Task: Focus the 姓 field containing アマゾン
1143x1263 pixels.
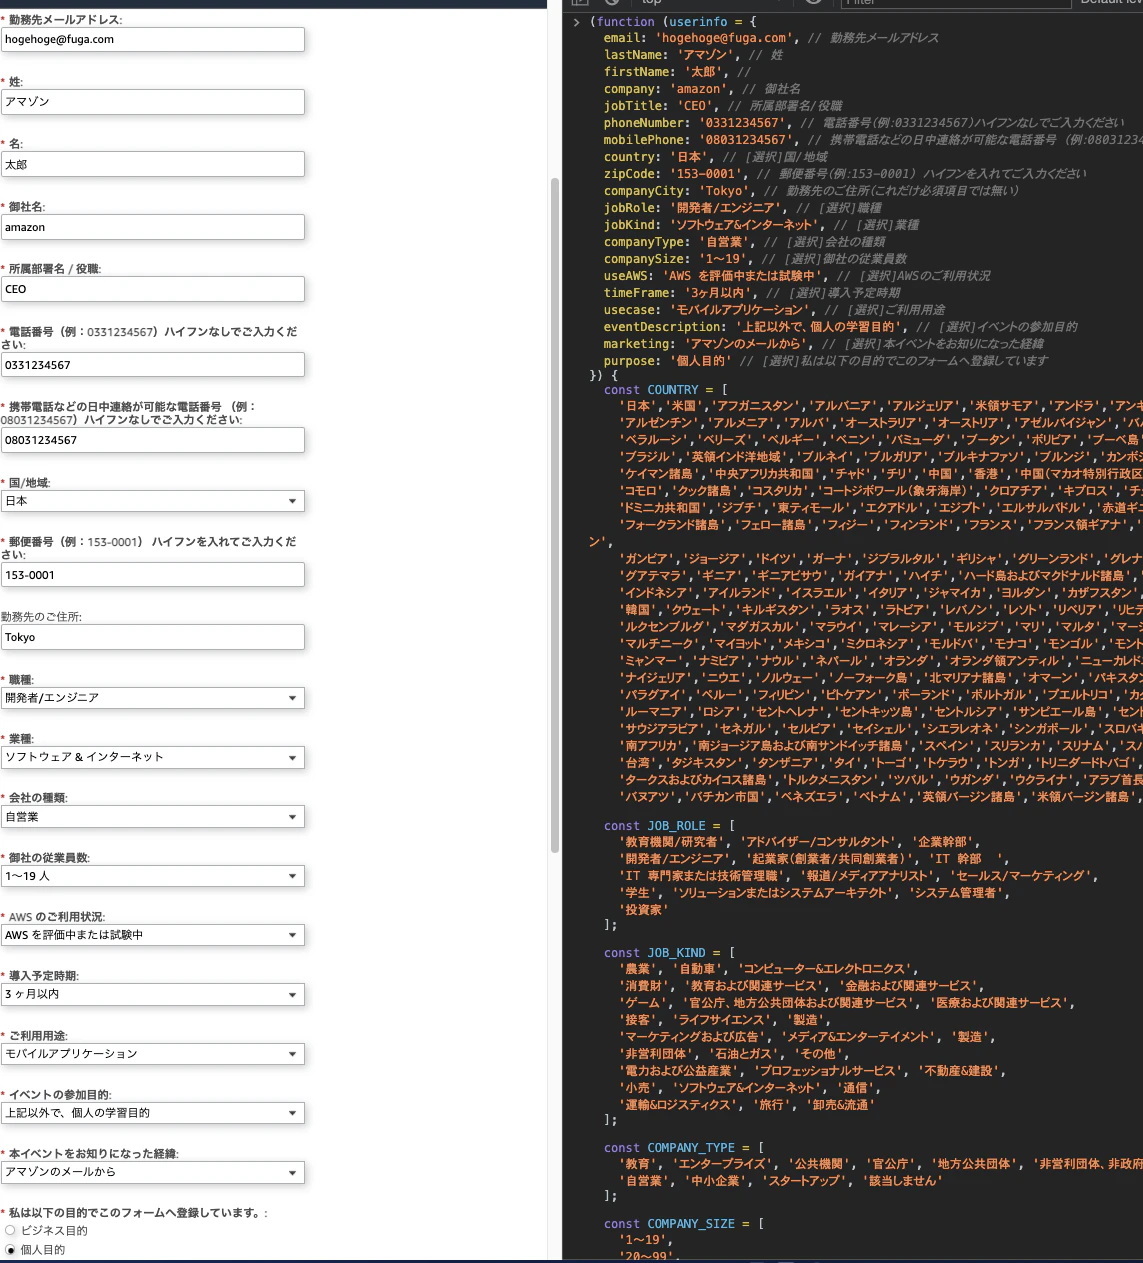Action: pos(152,102)
